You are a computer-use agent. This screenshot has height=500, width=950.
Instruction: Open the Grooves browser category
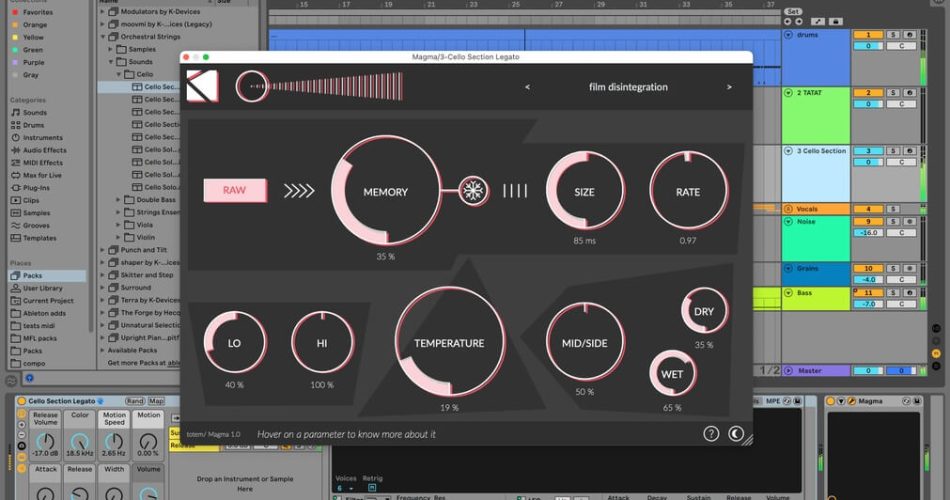pyautogui.click(x=36, y=225)
